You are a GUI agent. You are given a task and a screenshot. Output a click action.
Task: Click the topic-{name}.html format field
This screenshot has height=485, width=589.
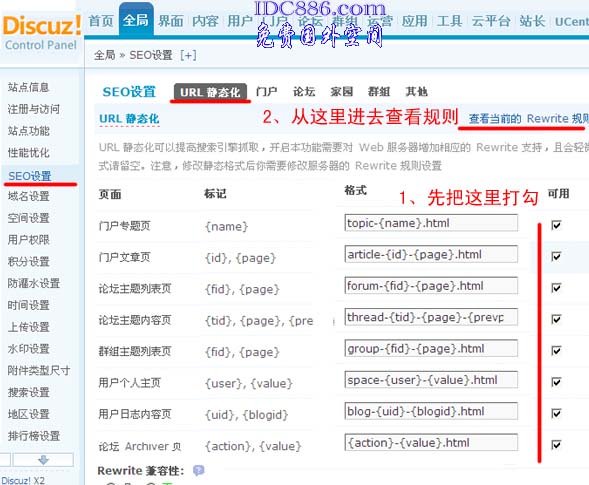click(431, 223)
